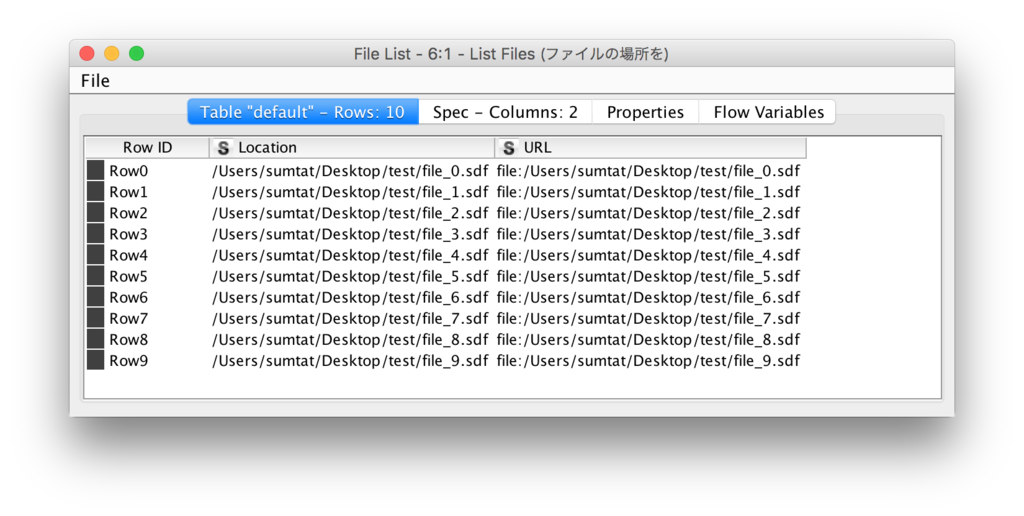
Task: Select the Row6 row ID cell
Action: 148,297
